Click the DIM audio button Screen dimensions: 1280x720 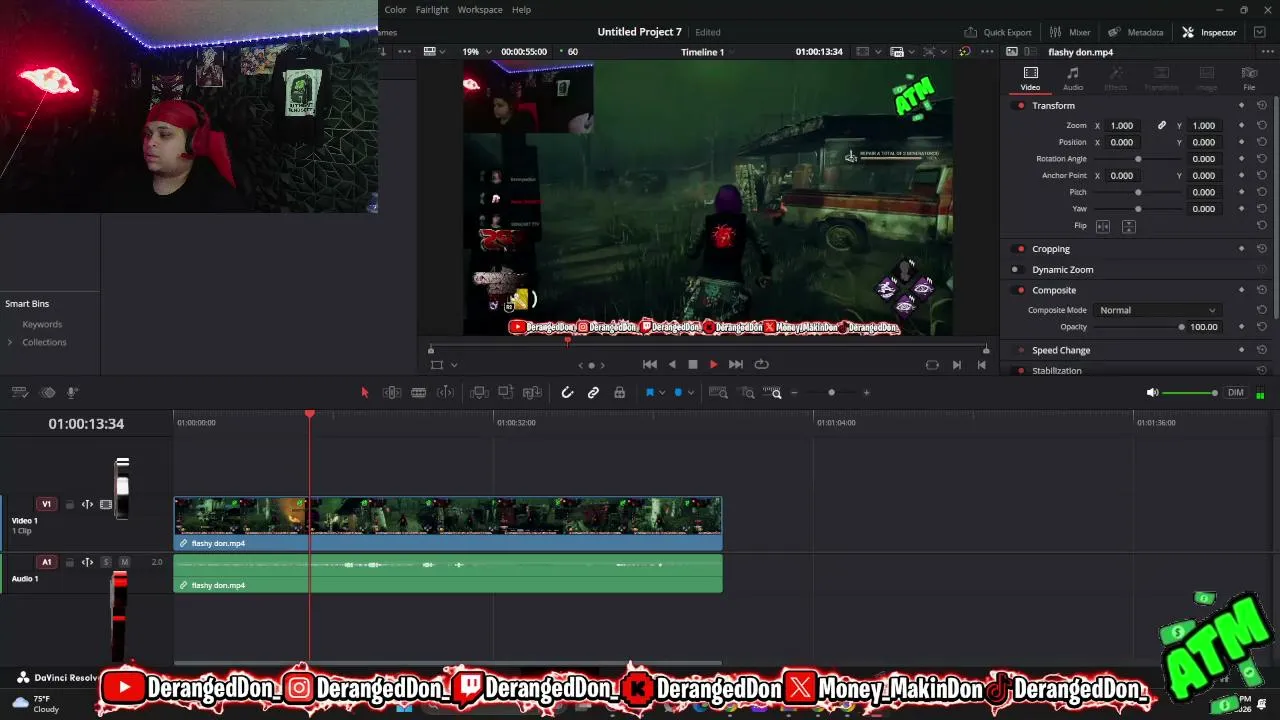coord(1236,393)
